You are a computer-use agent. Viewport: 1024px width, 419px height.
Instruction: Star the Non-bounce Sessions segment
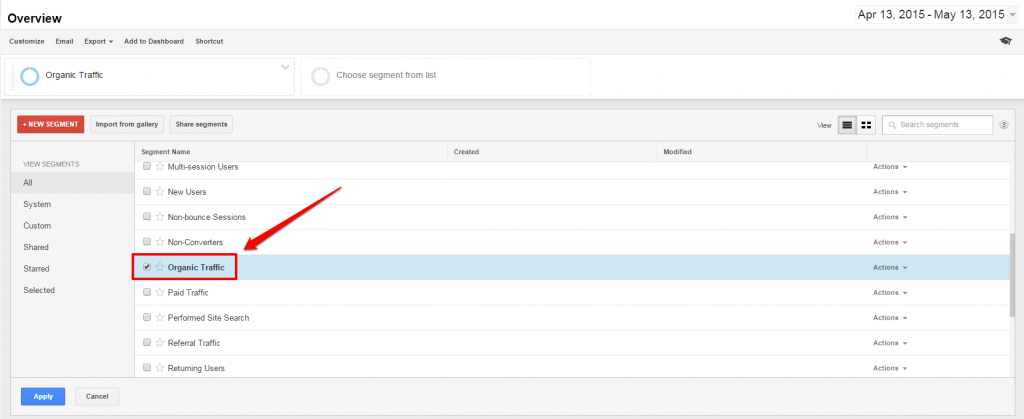(x=159, y=217)
